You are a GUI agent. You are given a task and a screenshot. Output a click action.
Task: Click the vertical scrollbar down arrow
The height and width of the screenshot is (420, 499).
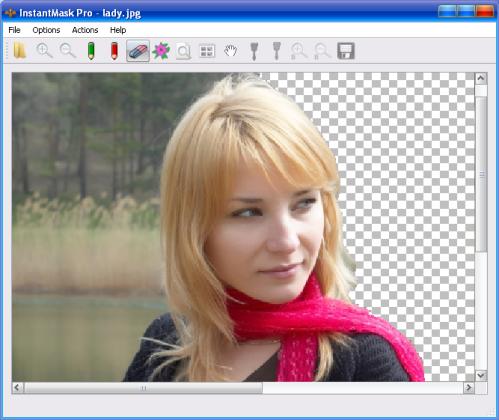pos(481,376)
